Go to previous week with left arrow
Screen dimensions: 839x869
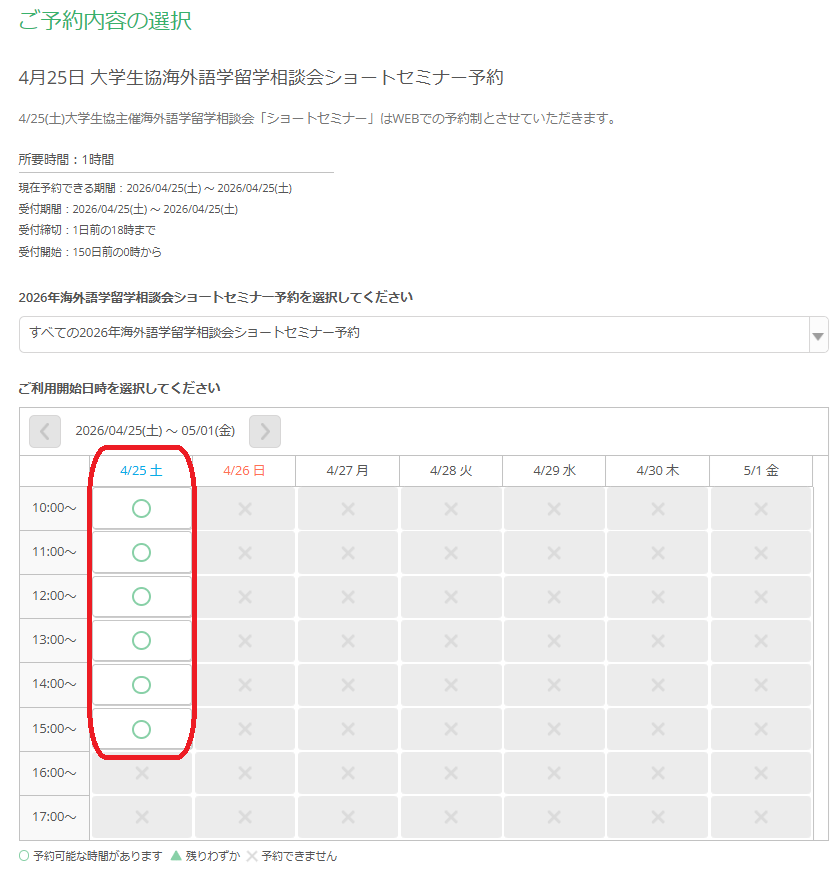(45, 431)
